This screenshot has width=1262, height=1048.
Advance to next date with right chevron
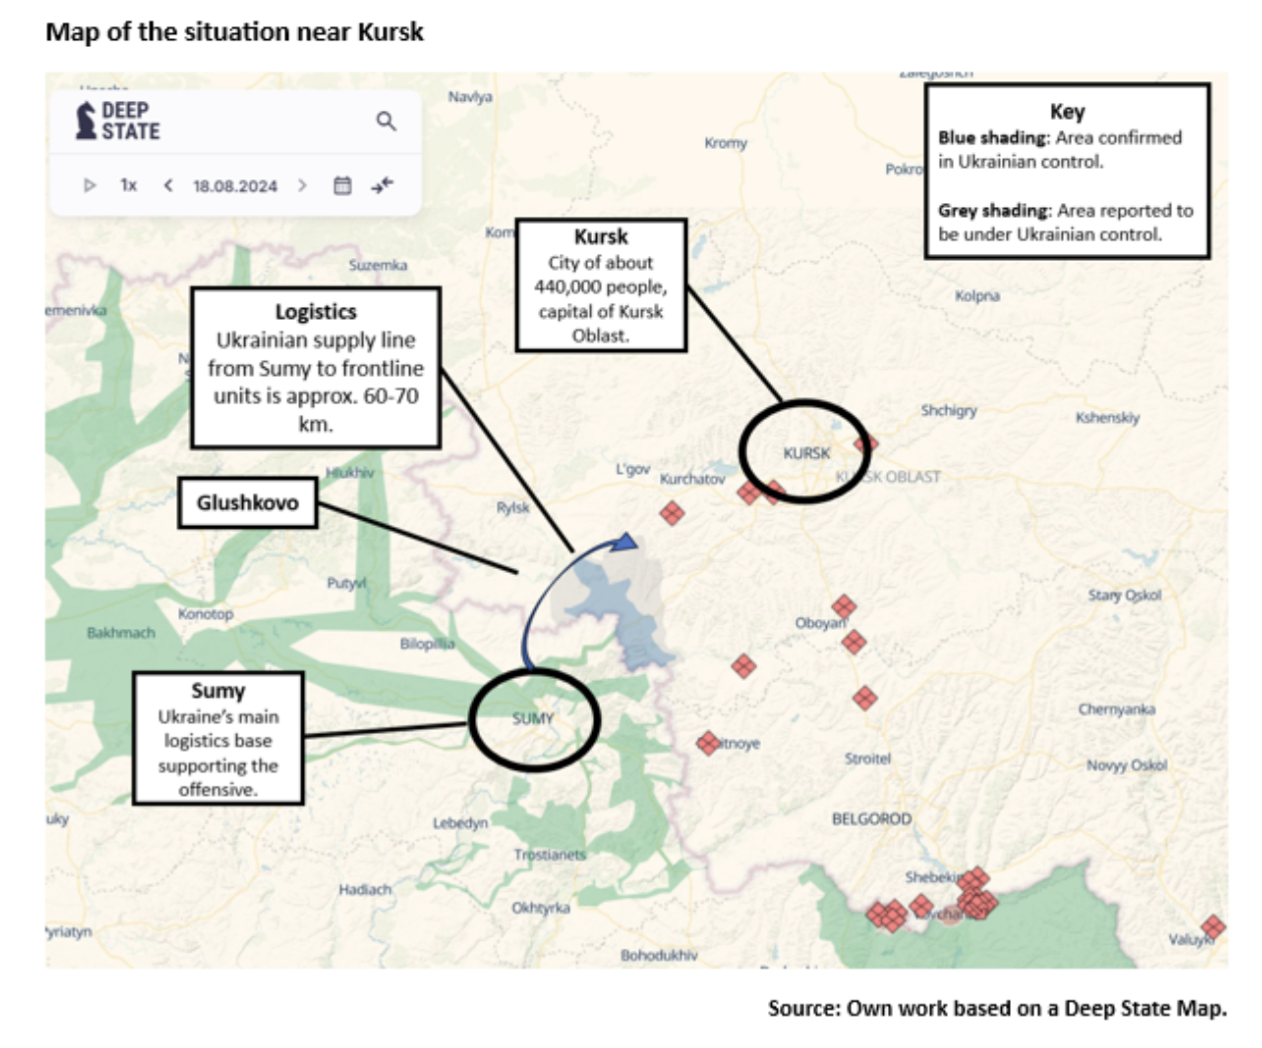(302, 185)
